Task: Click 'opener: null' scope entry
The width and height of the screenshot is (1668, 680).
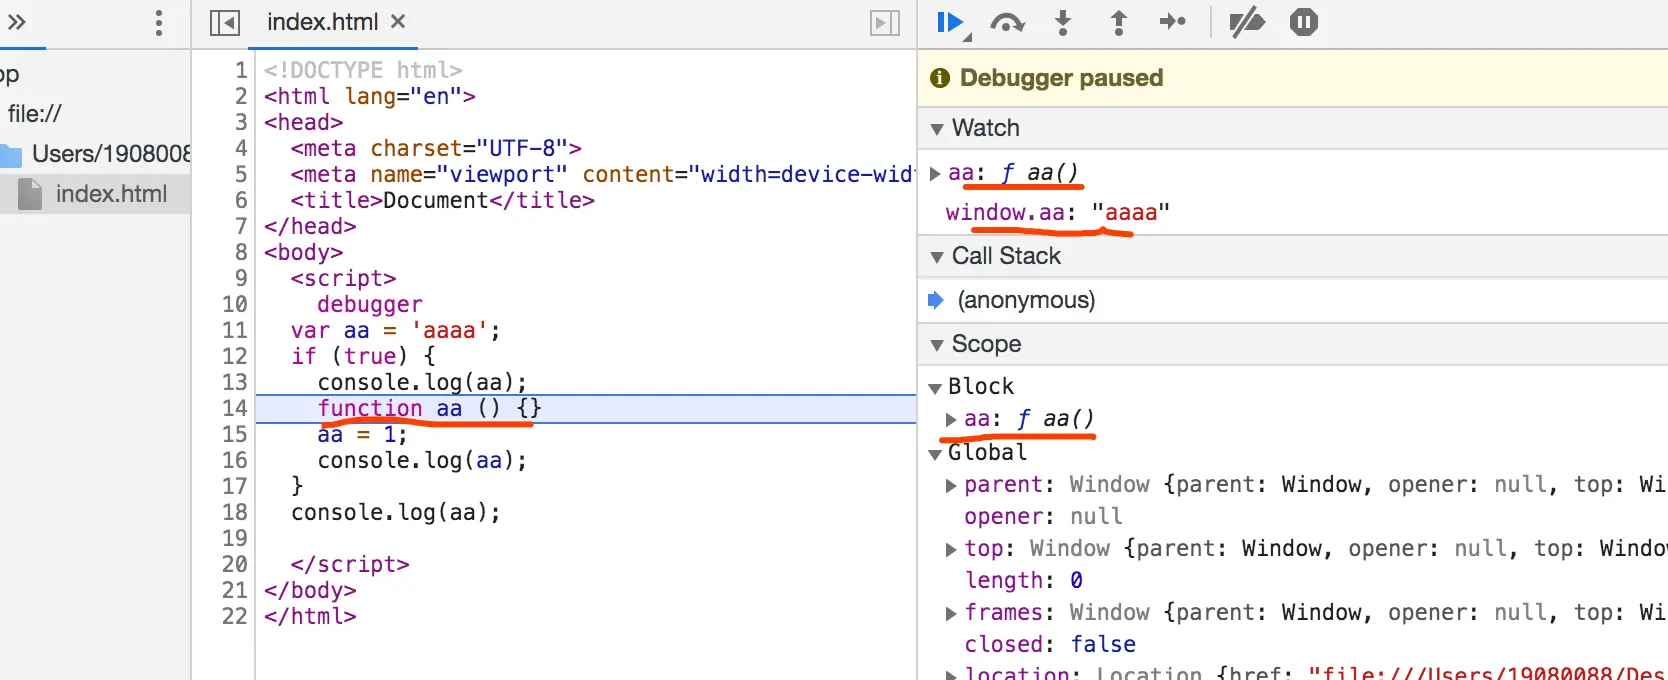Action: coord(1043,516)
